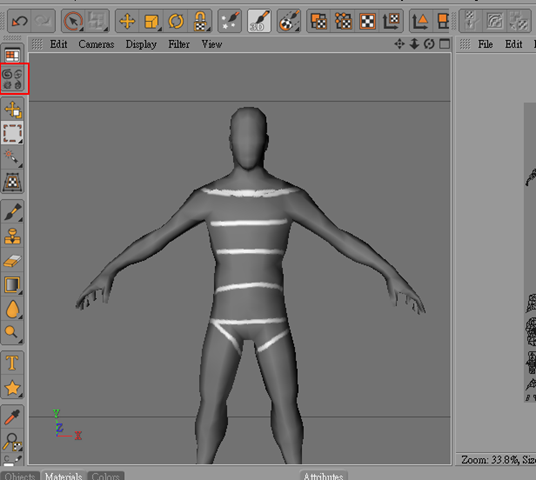
Task: Click the plain checkerboard texture icon
Action: [368, 22]
